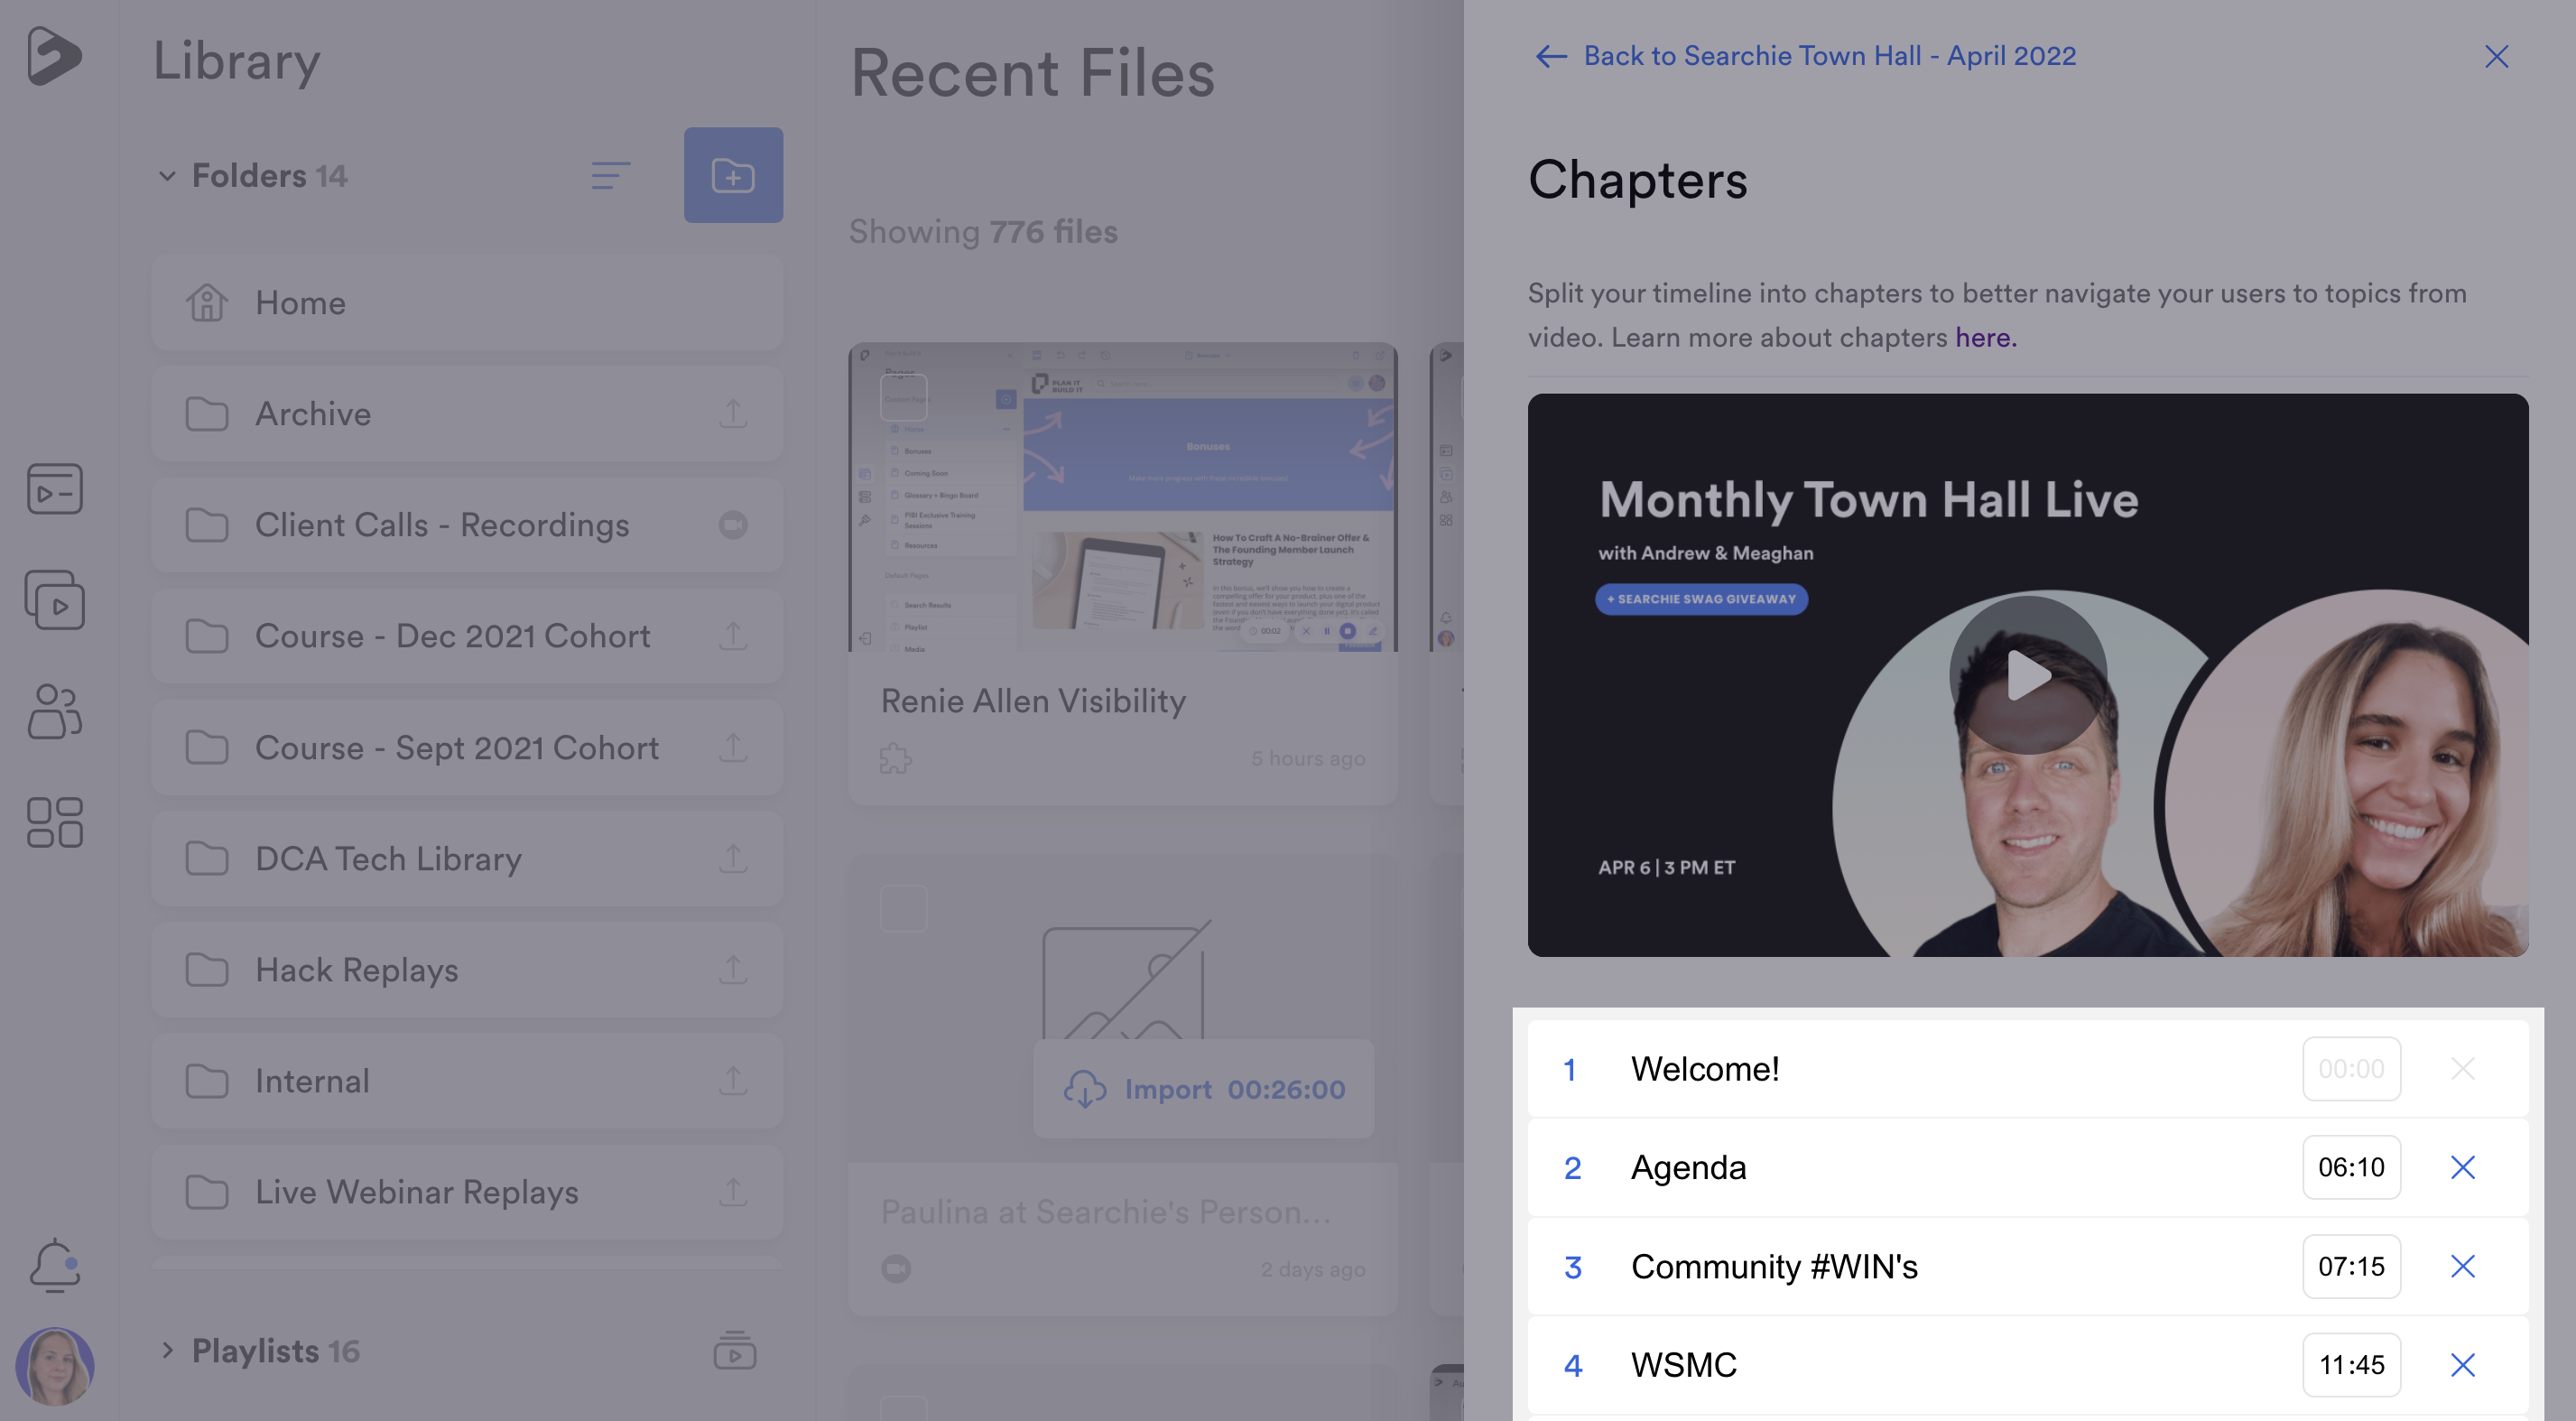The height and width of the screenshot is (1421, 2576).
Task: Click upload icon on Live Webinar Replays folder
Action: click(733, 1191)
